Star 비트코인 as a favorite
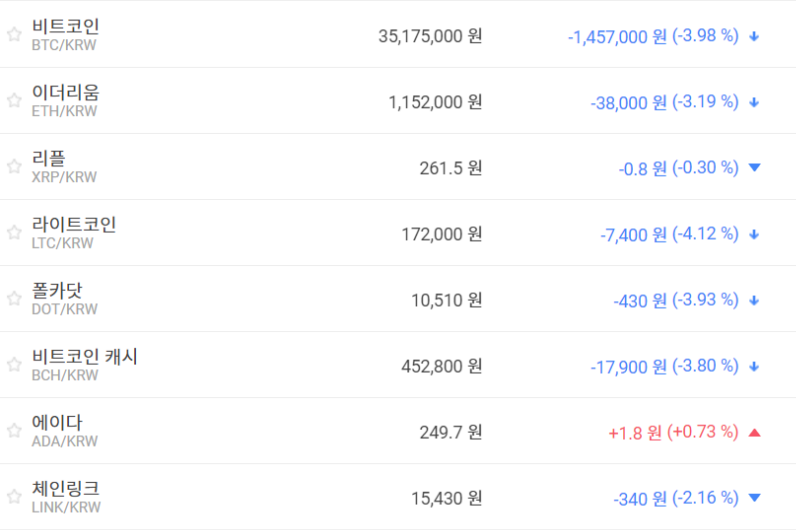The width and height of the screenshot is (796, 530). tap(14, 35)
